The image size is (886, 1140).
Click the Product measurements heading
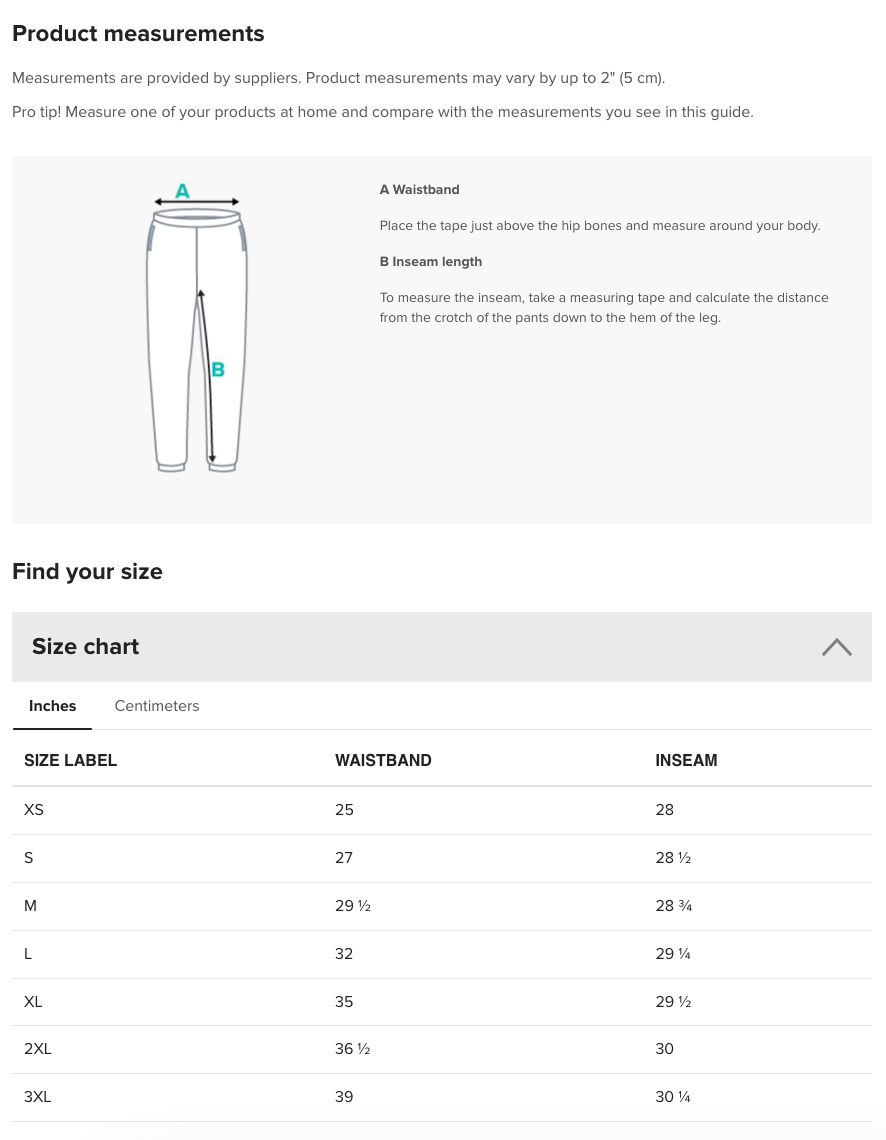pos(138,34)
